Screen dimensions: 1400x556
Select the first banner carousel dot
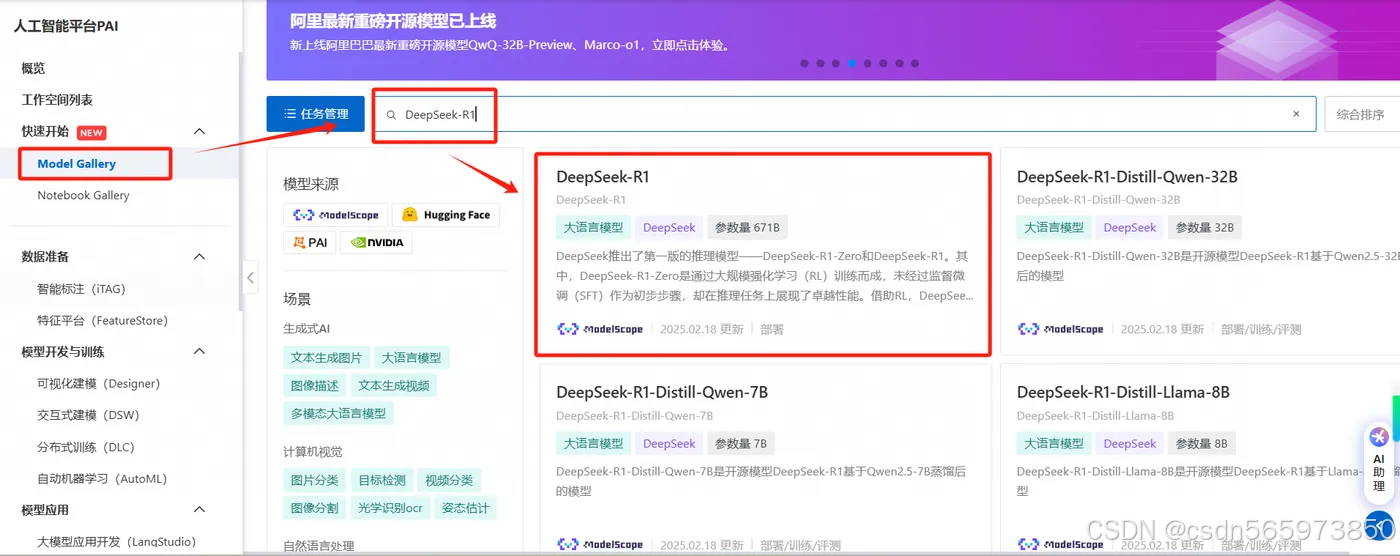point(804,63)
